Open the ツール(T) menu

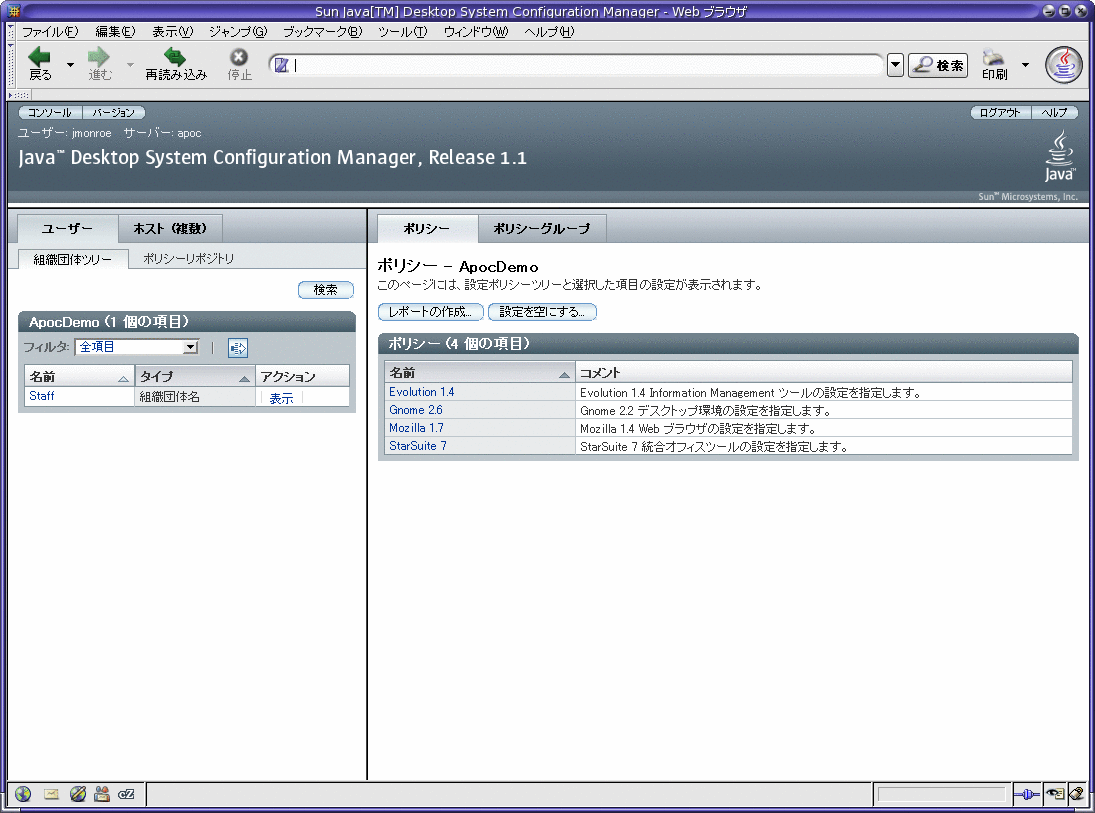[402, 31]
